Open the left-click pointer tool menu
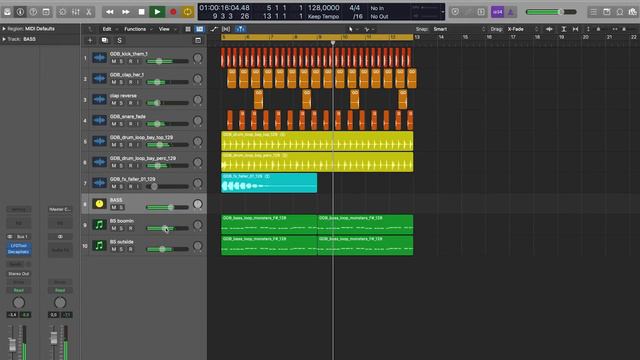640x360 pixels. pyautogui.click(x=352, y=29)
